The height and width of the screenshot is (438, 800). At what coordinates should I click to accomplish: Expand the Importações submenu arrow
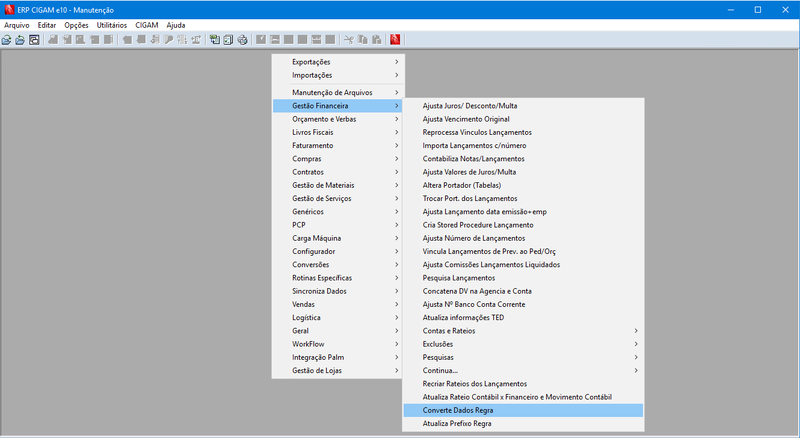(x=396, y=75)
